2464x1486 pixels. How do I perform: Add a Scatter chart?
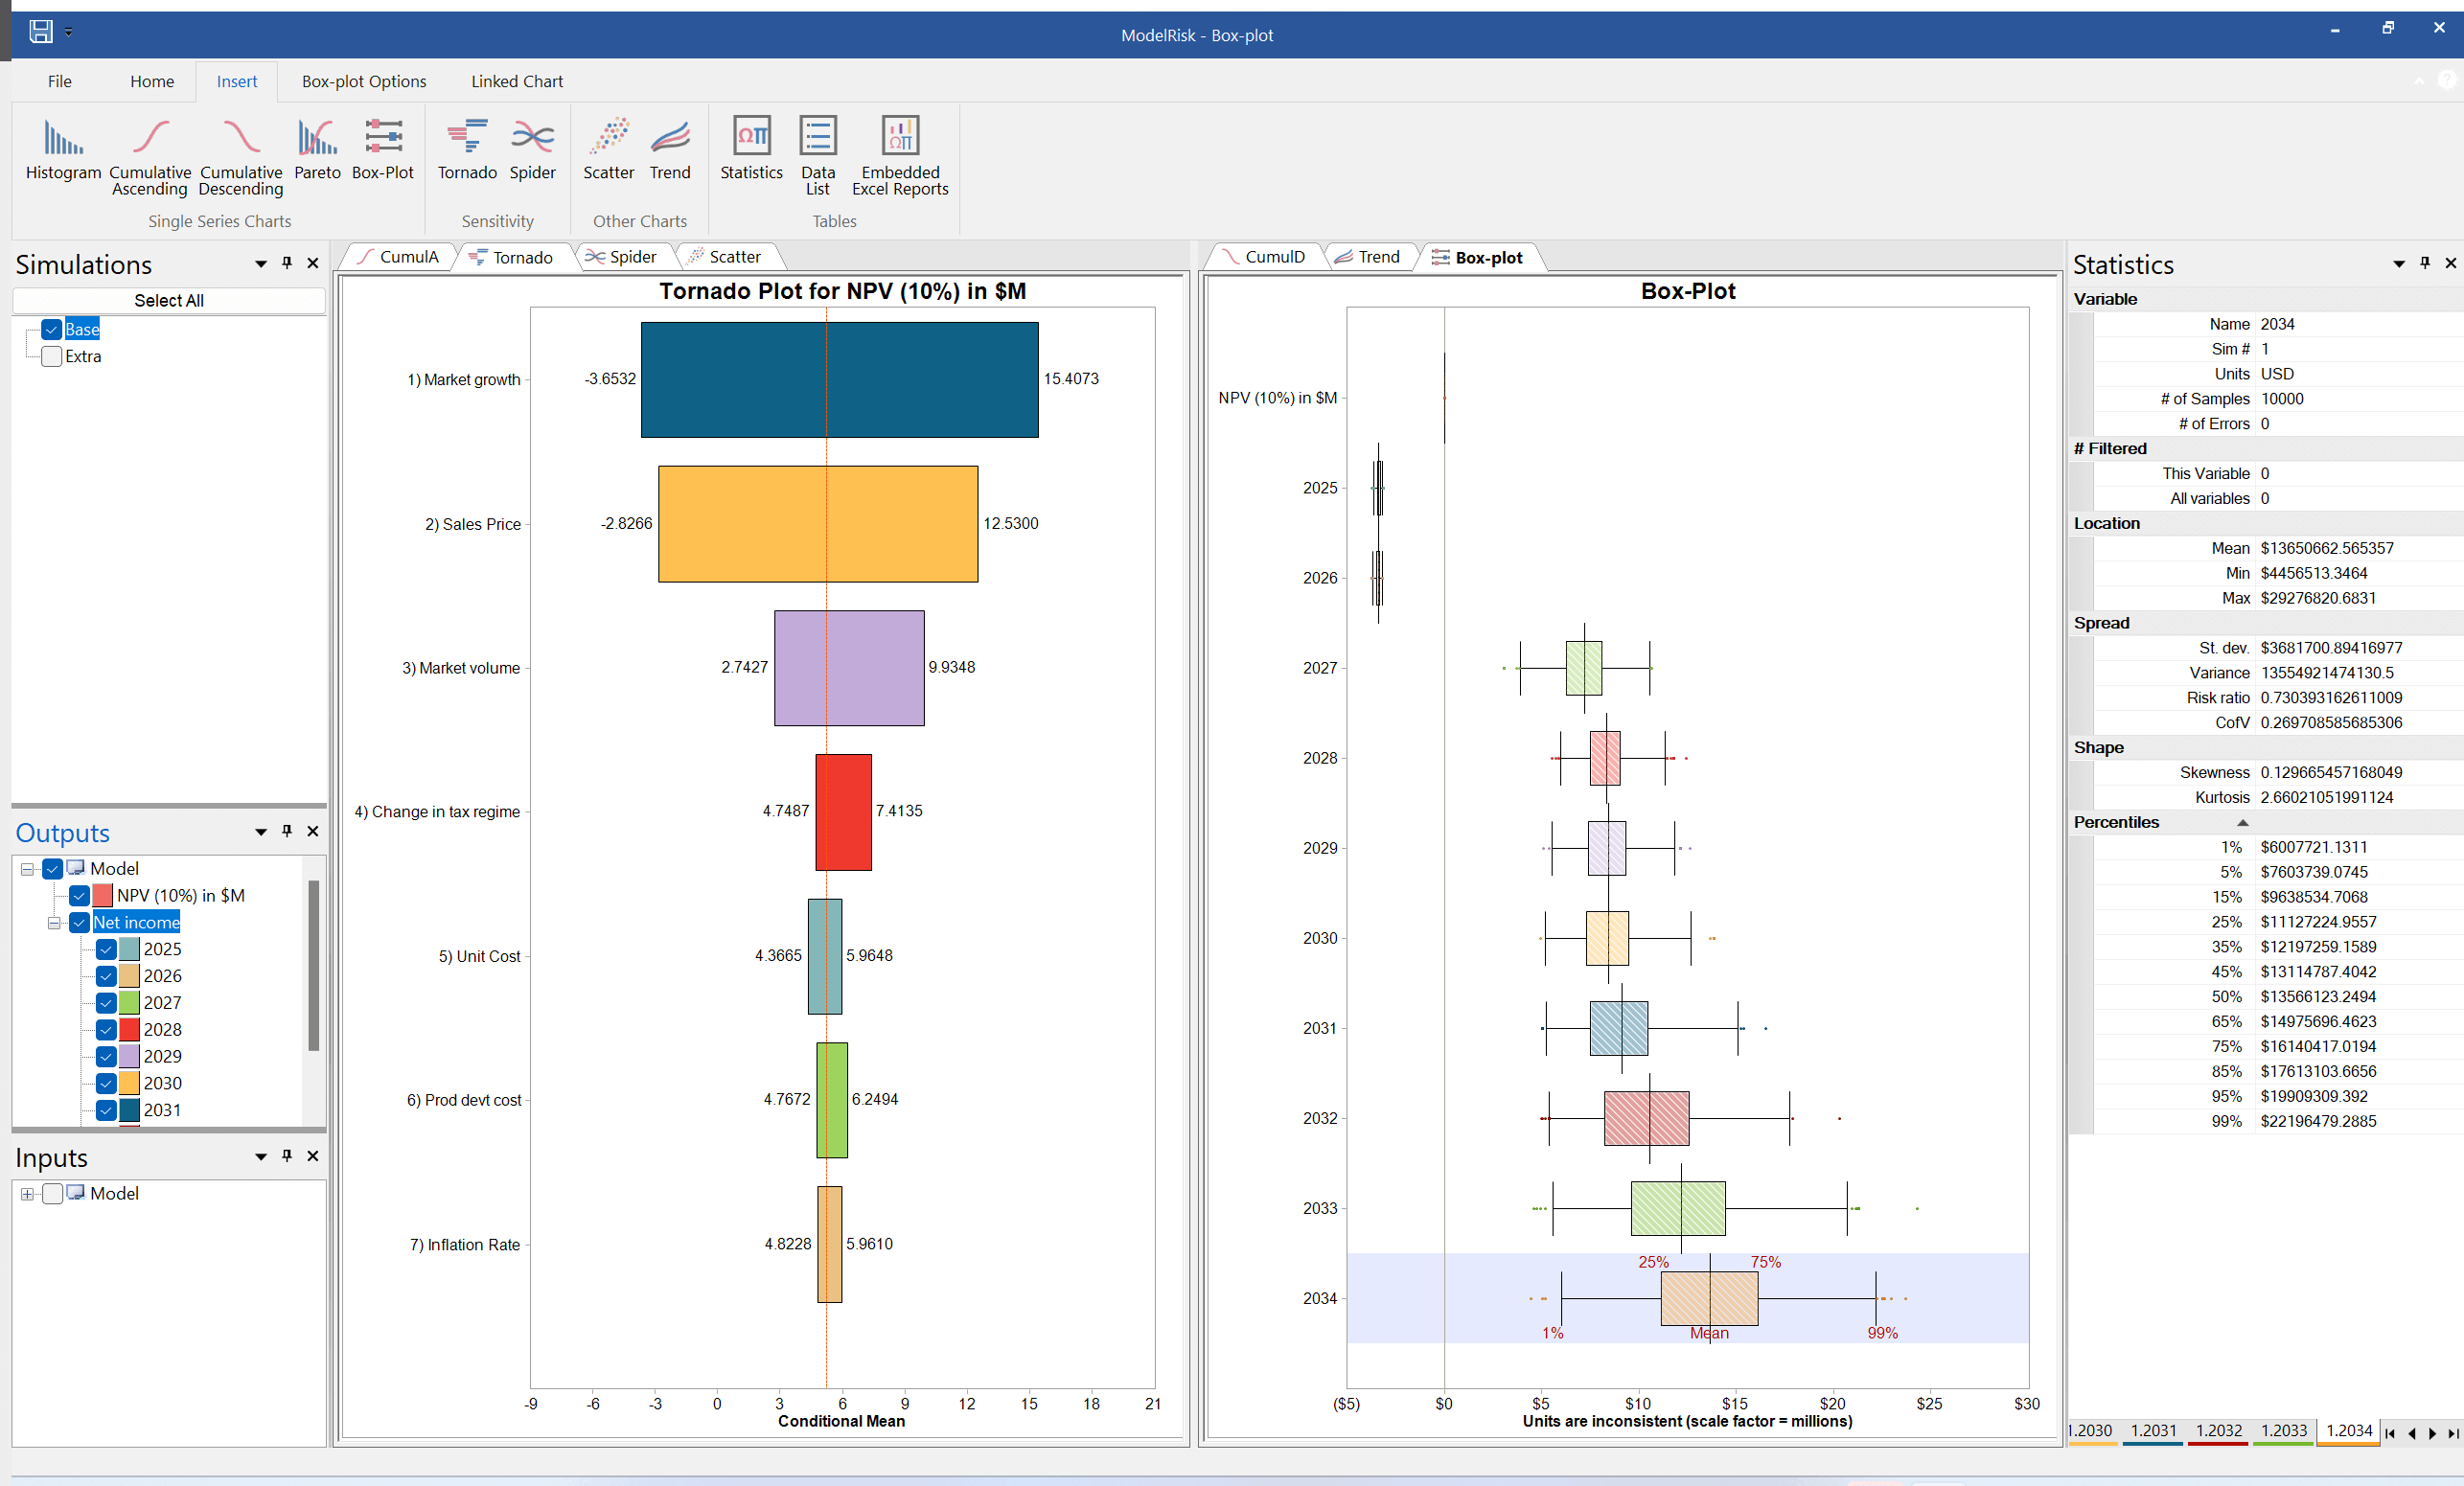[x=608, y=150]
